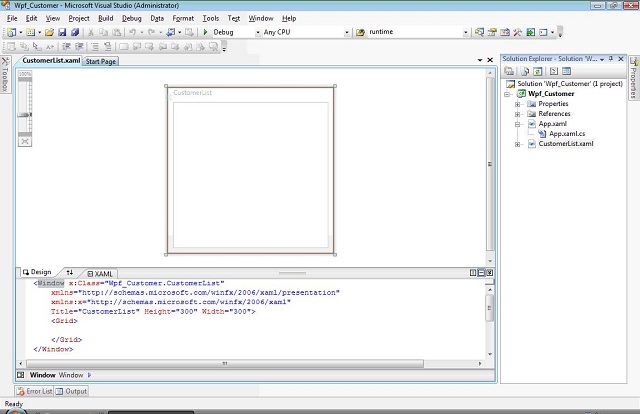The width and height of the screenshot is (640, 414).
Task: Collapse the XAML pane icon
Action: tap(490, 273)
